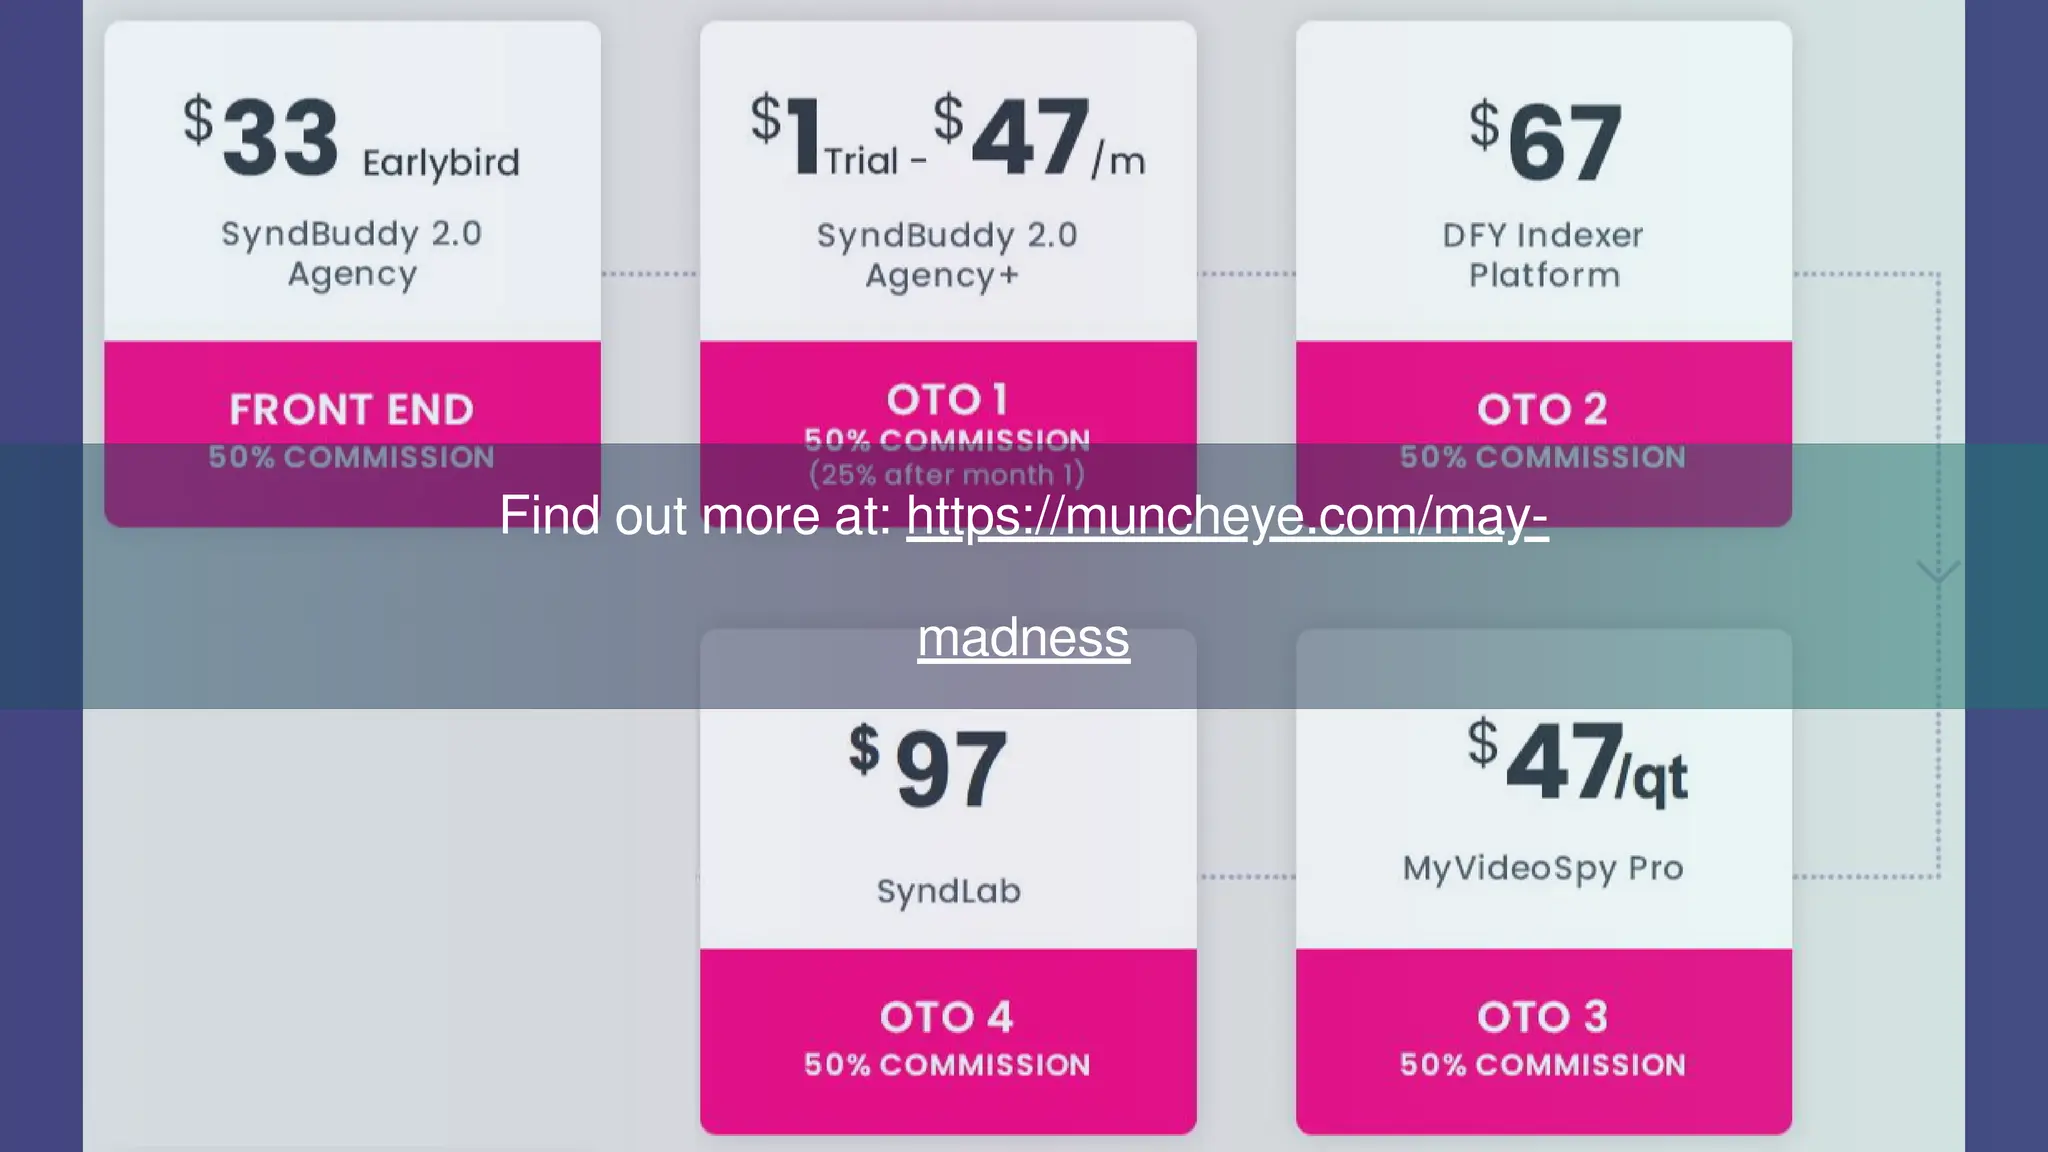The height and width of the screenshot is (1152, 2048).
Task: Click the $33 Earlybird price
Action: [351, 138]
